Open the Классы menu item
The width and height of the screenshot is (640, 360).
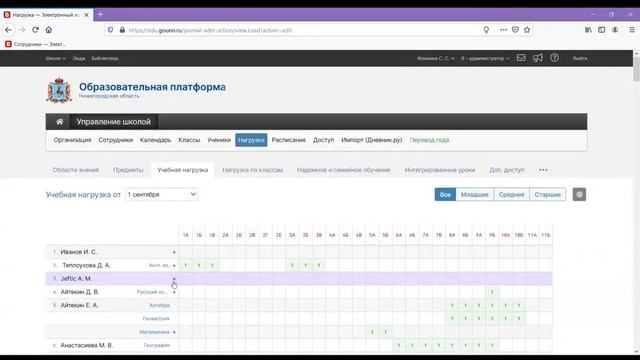pos(189,140)
